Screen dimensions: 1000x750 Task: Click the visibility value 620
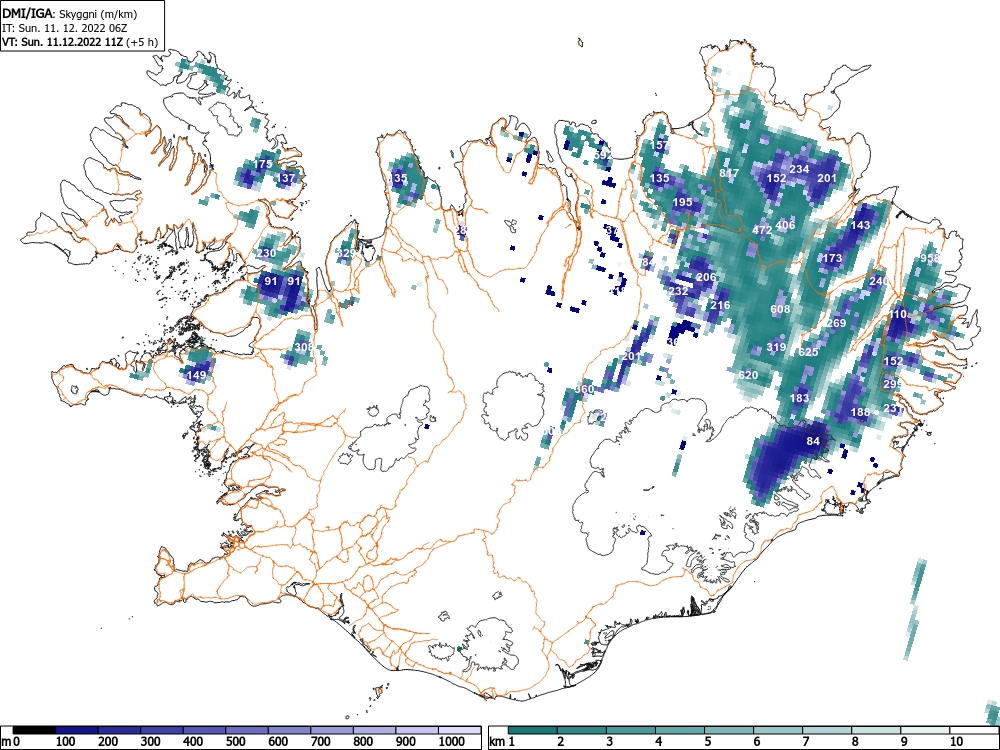(x=748, y=375)
